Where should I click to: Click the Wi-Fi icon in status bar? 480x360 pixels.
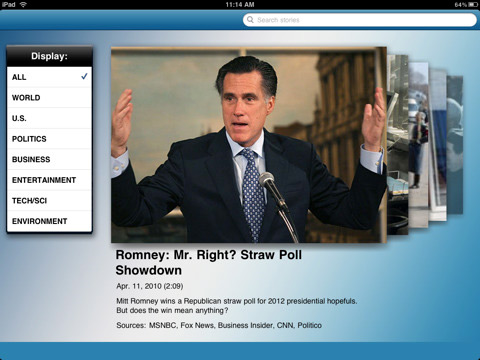[23, 4]
